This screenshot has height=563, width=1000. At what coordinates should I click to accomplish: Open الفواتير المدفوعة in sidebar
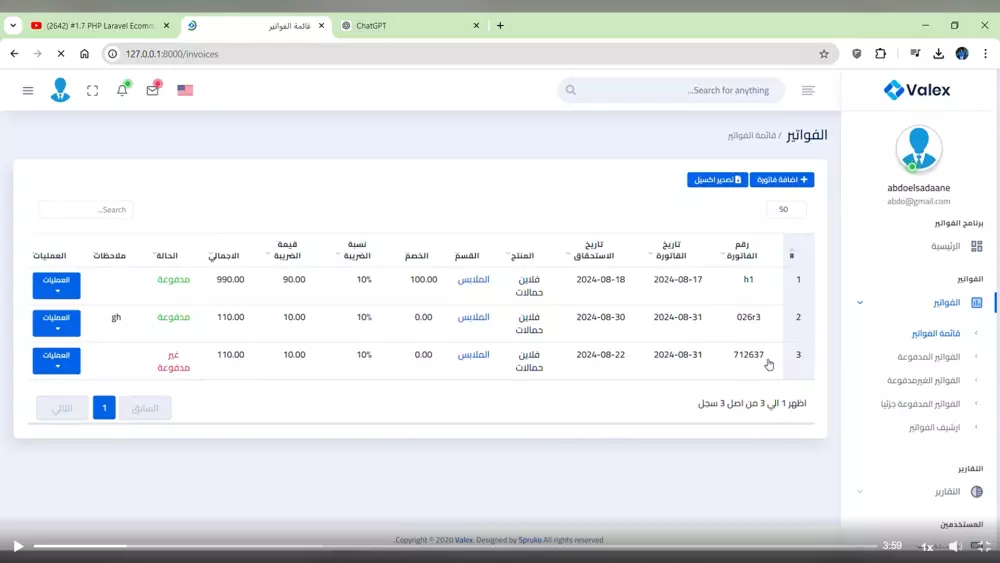929,357
